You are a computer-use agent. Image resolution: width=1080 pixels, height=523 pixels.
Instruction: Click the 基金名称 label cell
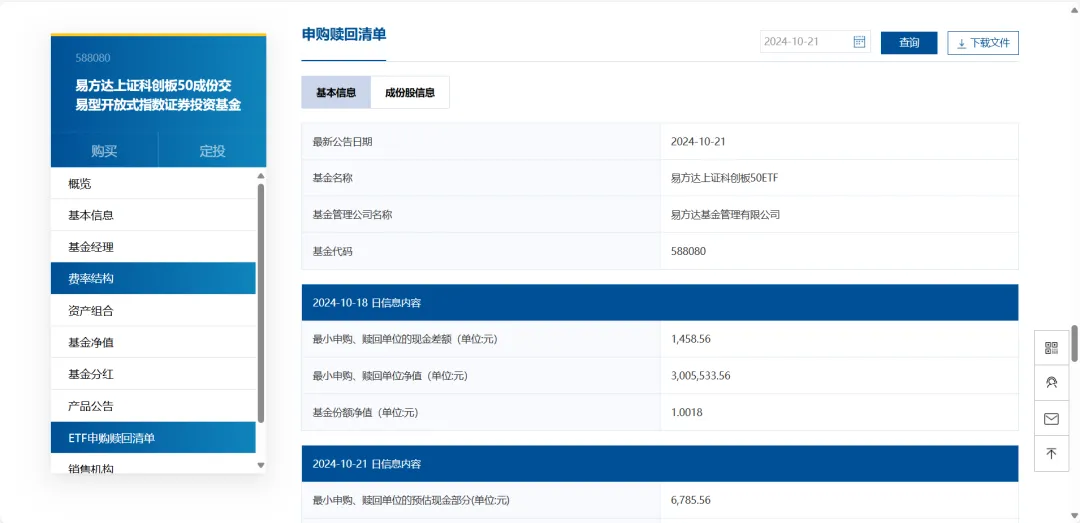click(x=481, y=178)
